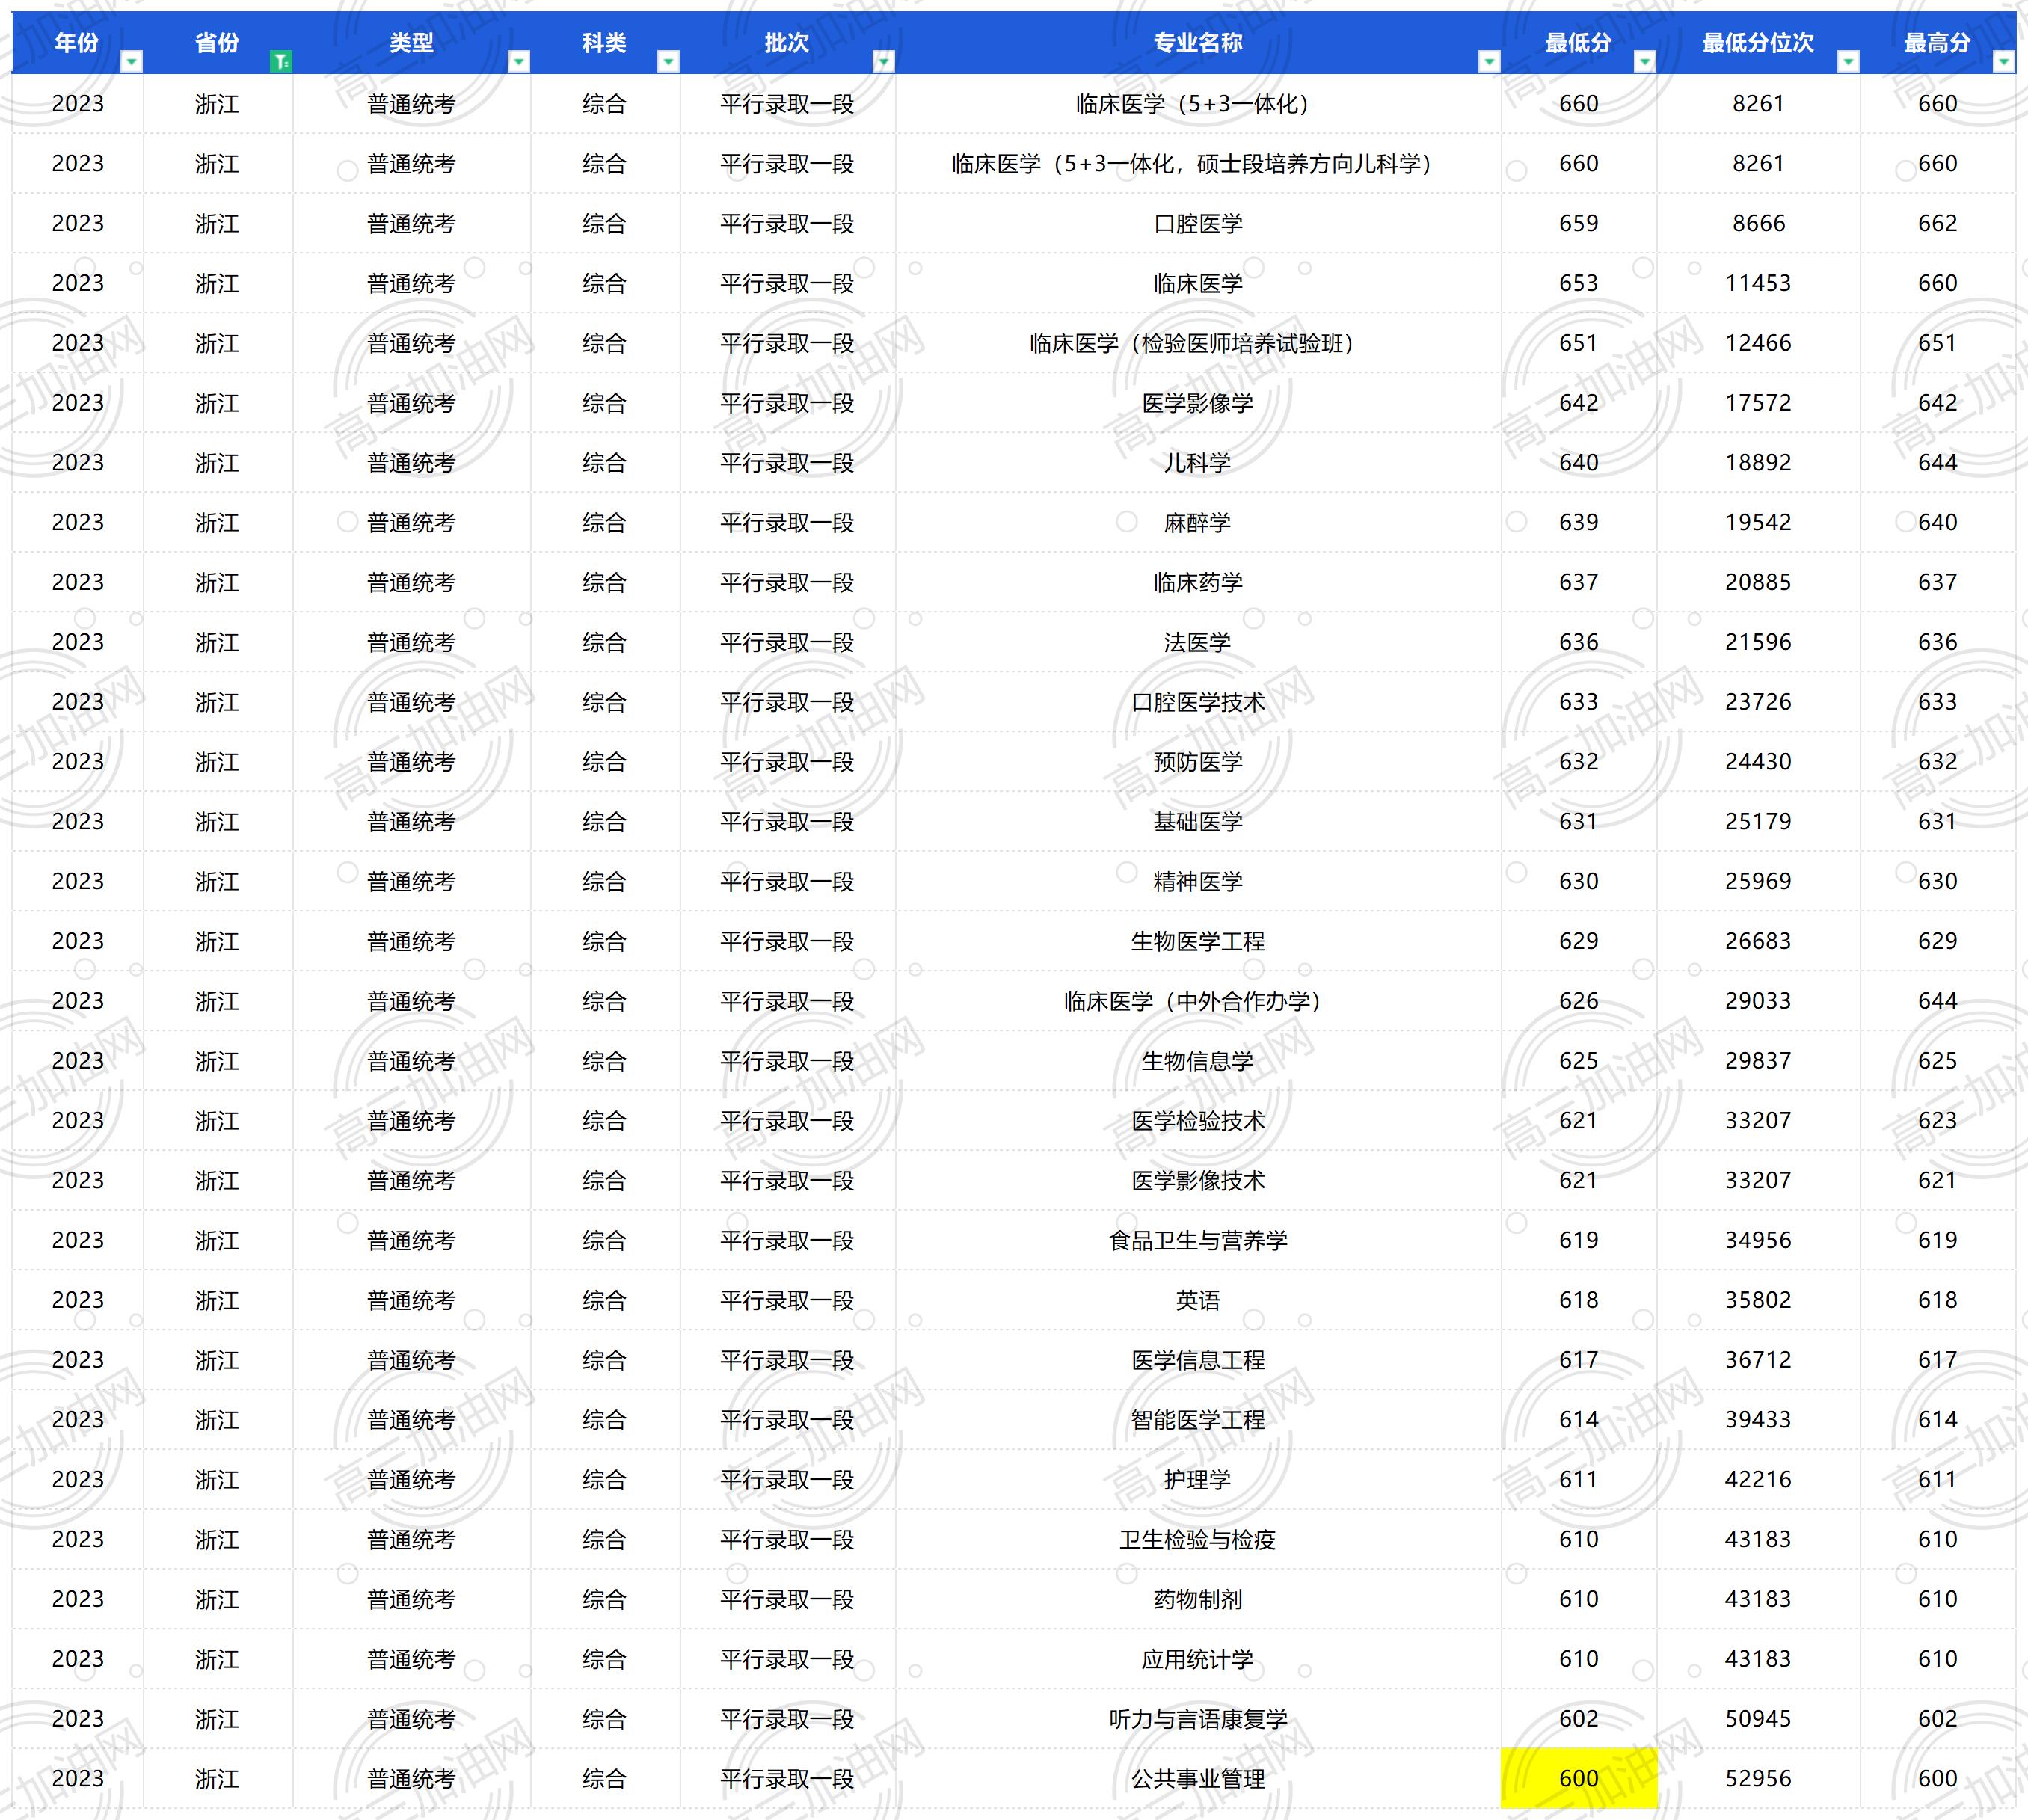Click the 卫生检验与检疫 cell
Viewport: 2028px width, 1820px height.
coord(1198,1540)
